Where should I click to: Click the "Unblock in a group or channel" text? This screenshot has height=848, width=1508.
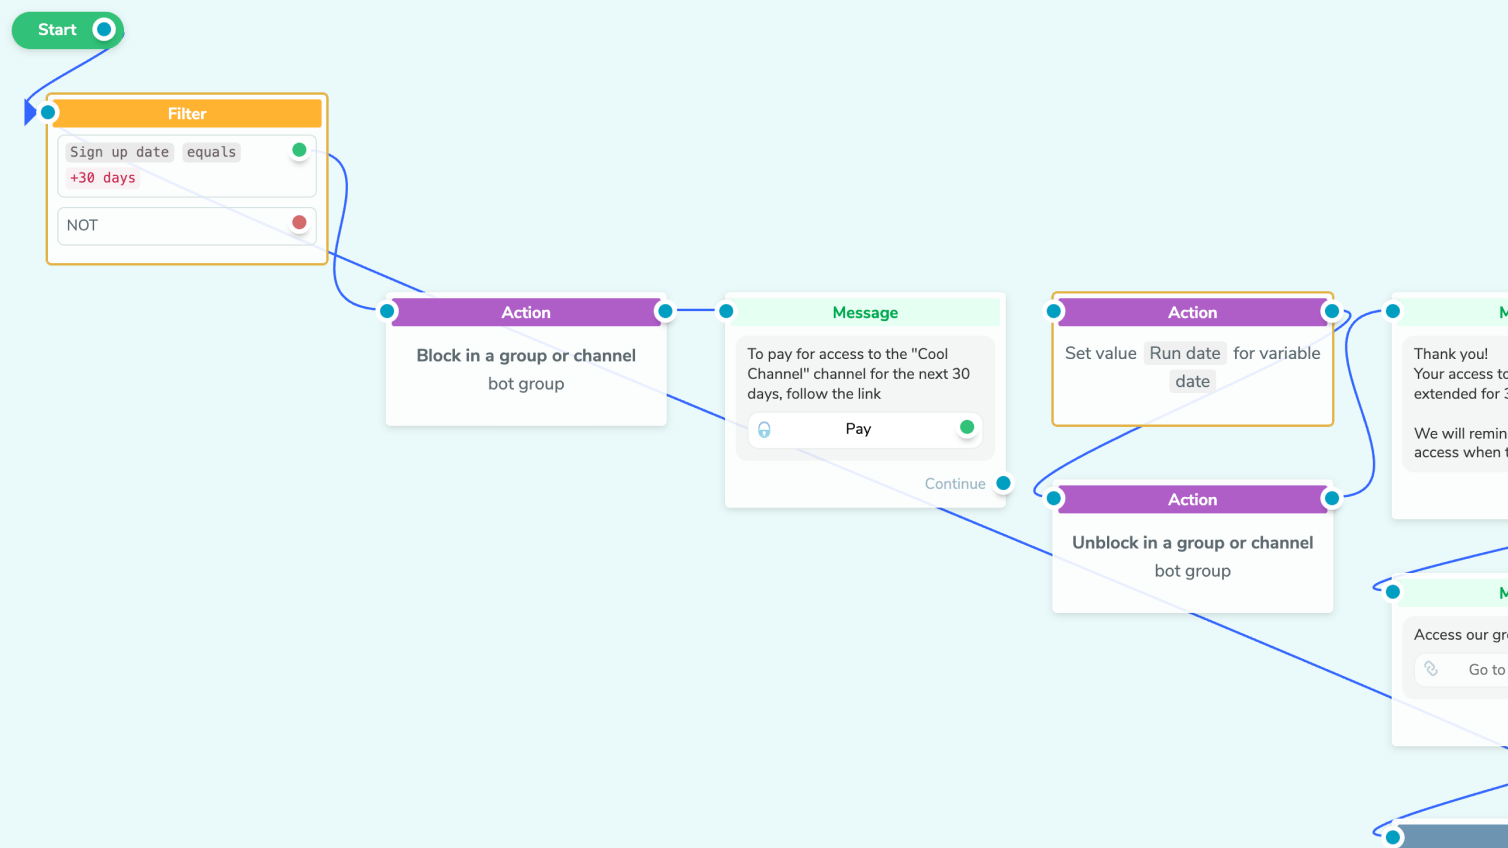click(x=1193, y=543)
